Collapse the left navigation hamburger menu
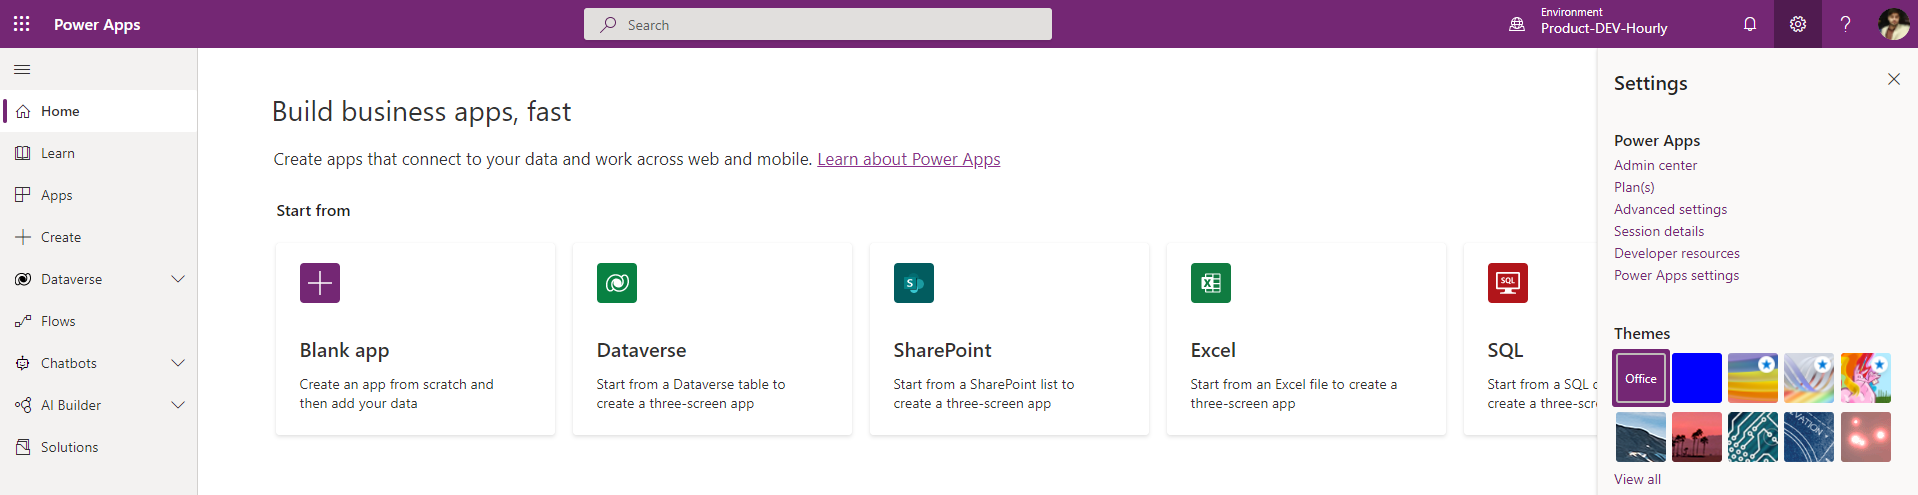The image size is (1918, 495). click(x=22, y=69)
